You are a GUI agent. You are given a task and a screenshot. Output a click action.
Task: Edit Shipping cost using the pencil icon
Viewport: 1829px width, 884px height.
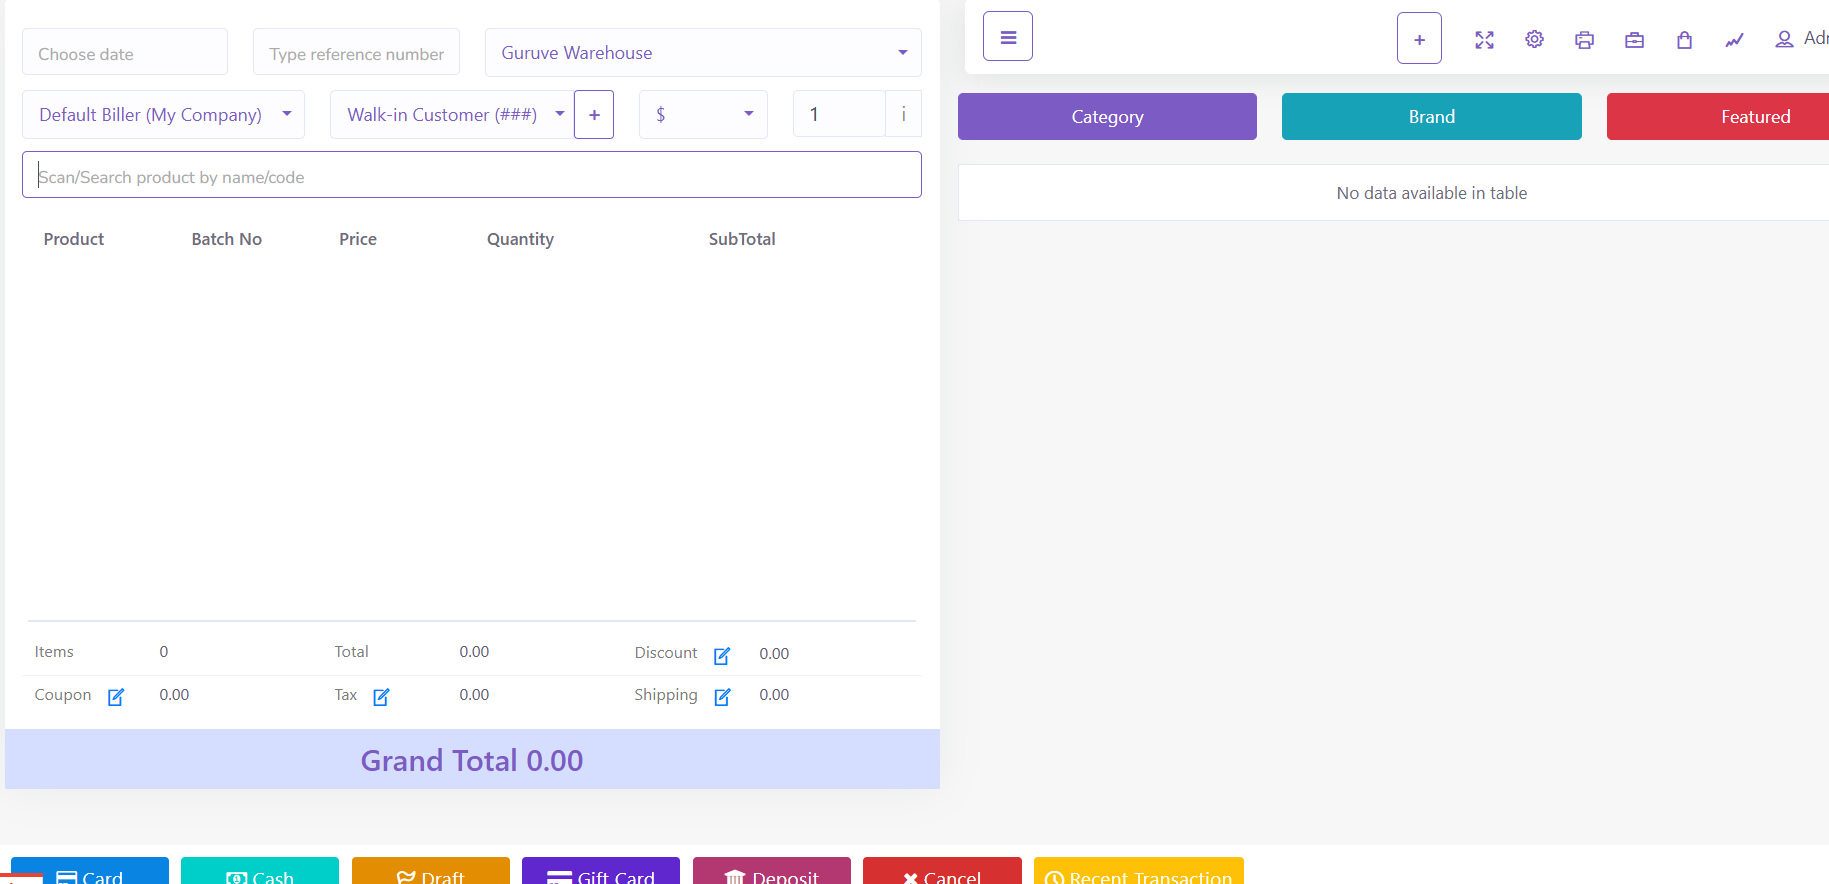pos(722,697)
